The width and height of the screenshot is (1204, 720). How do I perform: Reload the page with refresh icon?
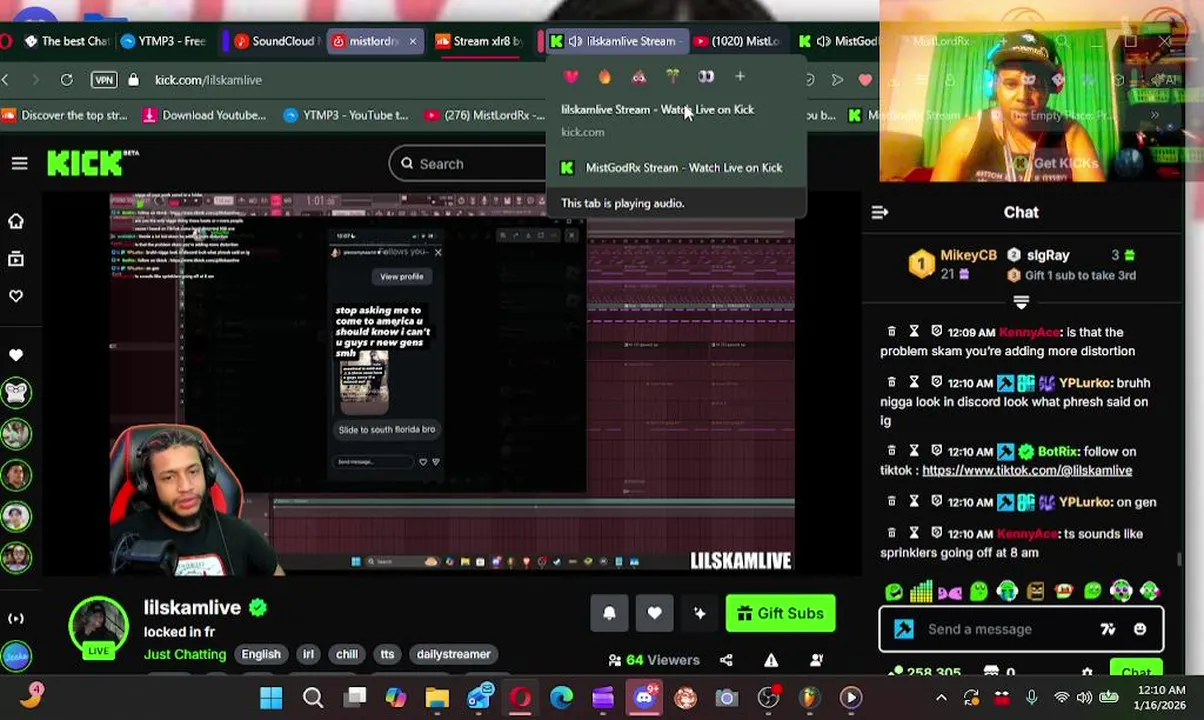[66, 79]
